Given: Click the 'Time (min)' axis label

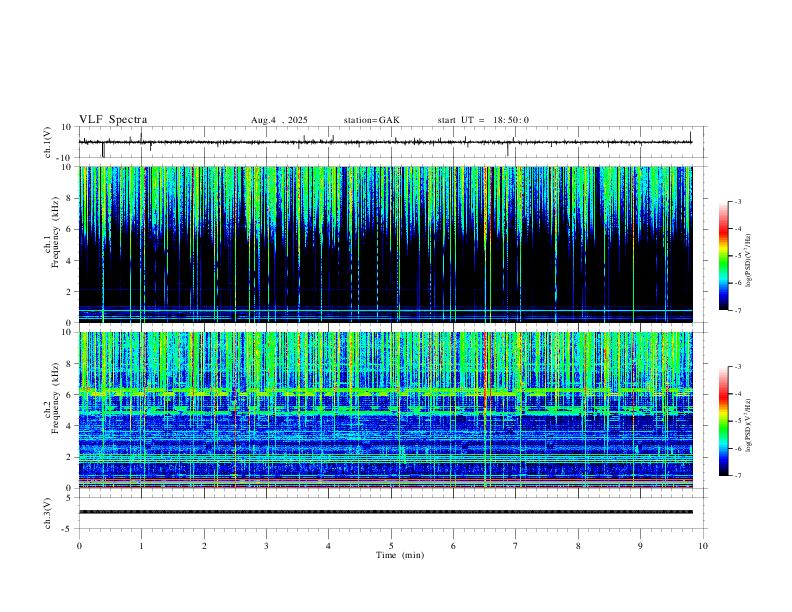Looking at the screenshot, I should click(400, 555).
